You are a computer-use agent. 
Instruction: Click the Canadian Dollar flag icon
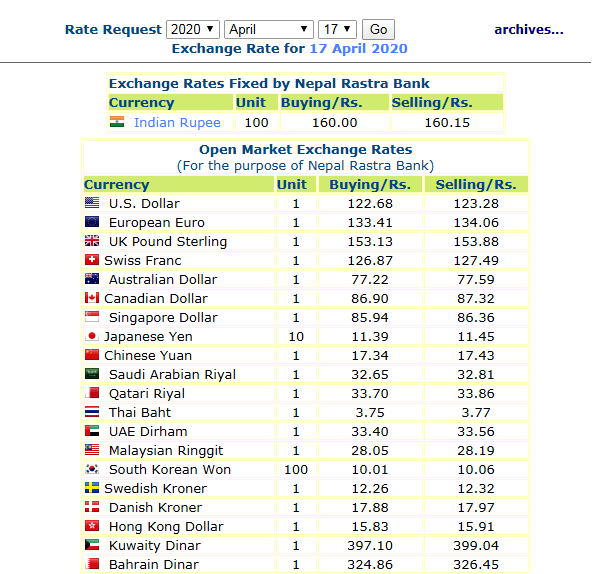[92, 298]
